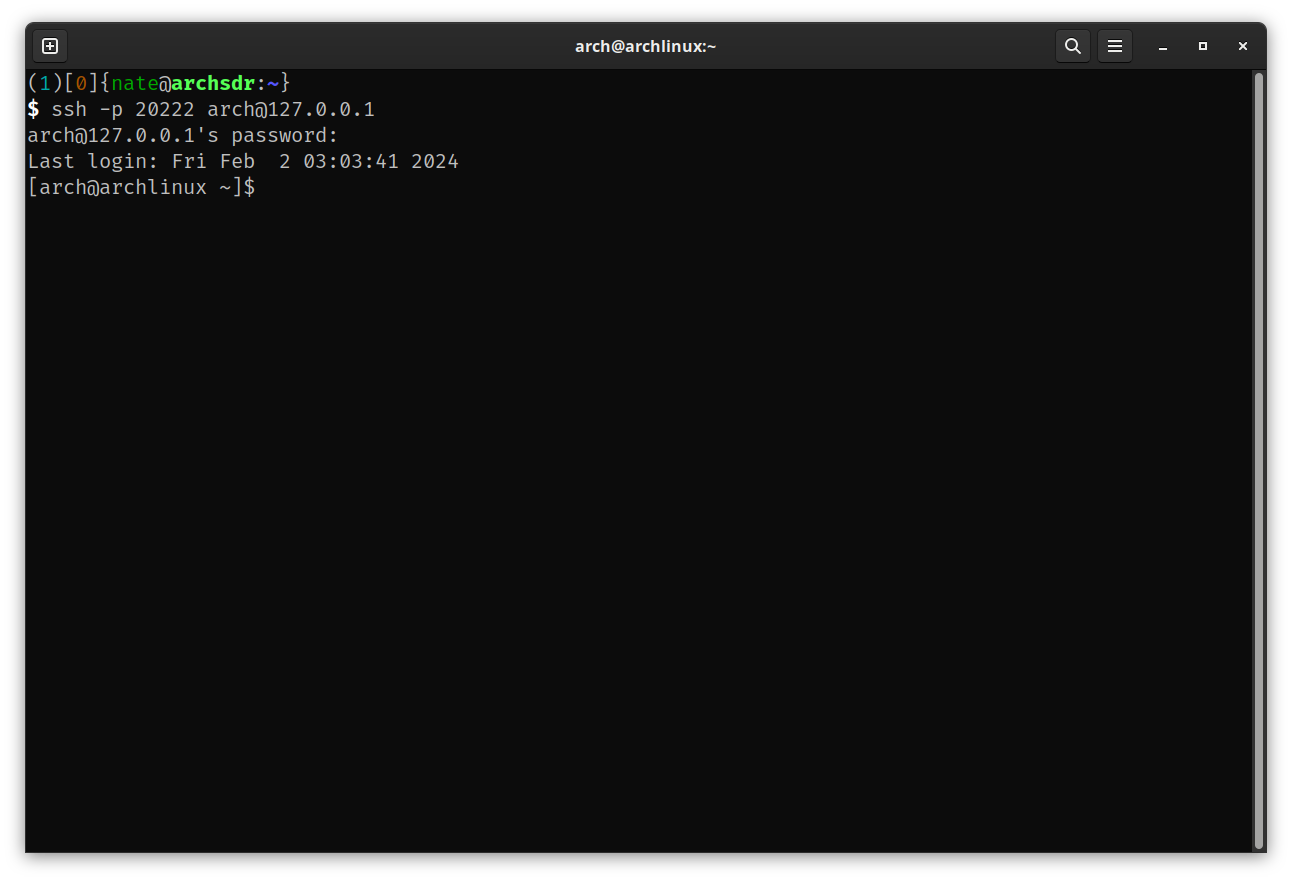This screenshot has height=881, width=1292.
Task: Close the terminal window
Action: (x=1243, y=46)
